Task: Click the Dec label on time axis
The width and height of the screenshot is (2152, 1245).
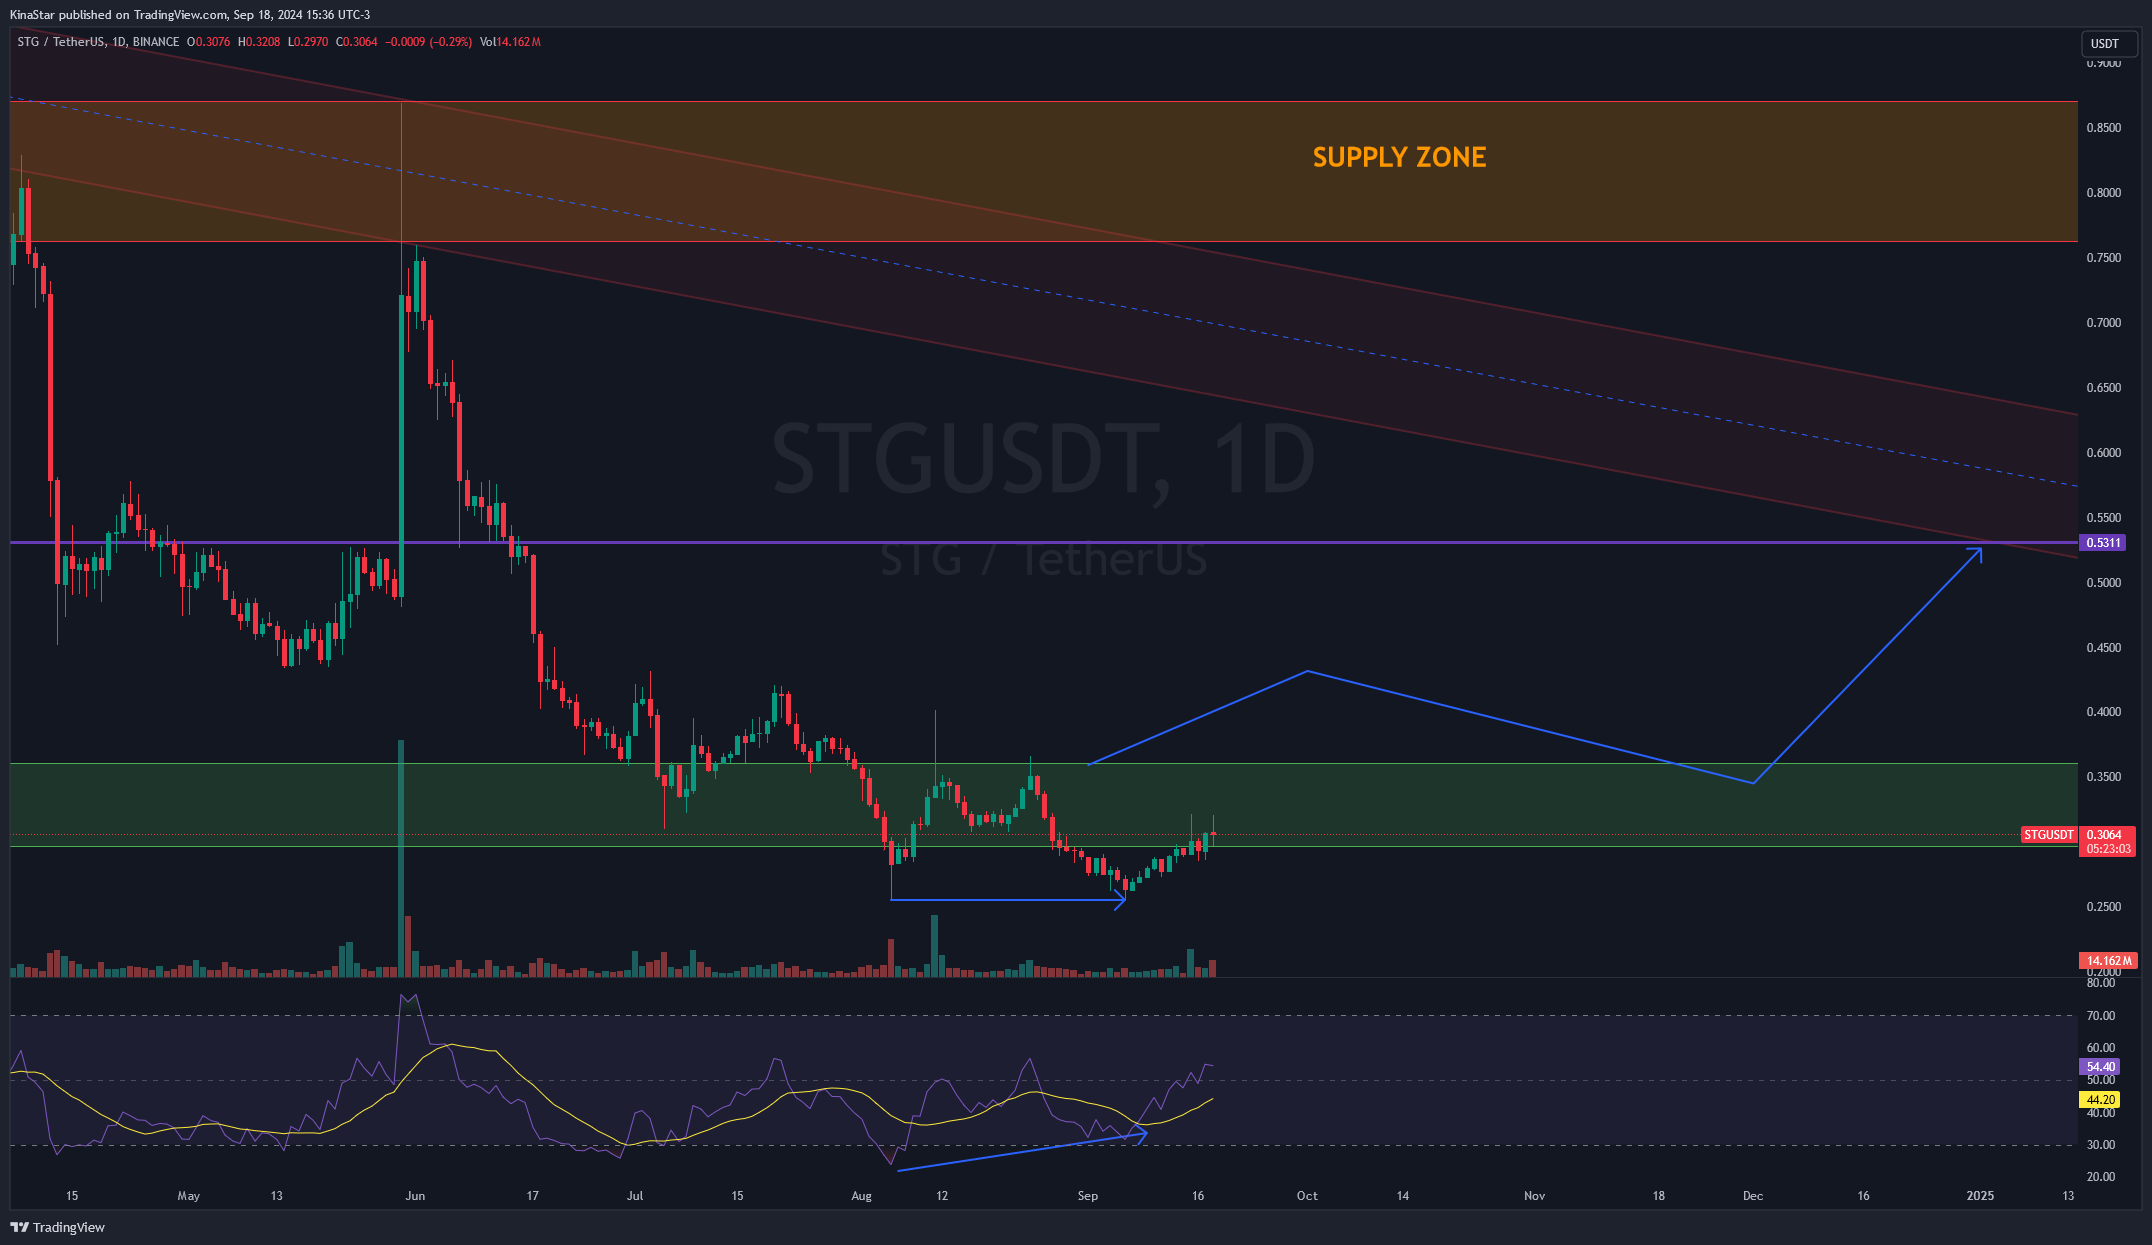Action: pos(1753,1196)
